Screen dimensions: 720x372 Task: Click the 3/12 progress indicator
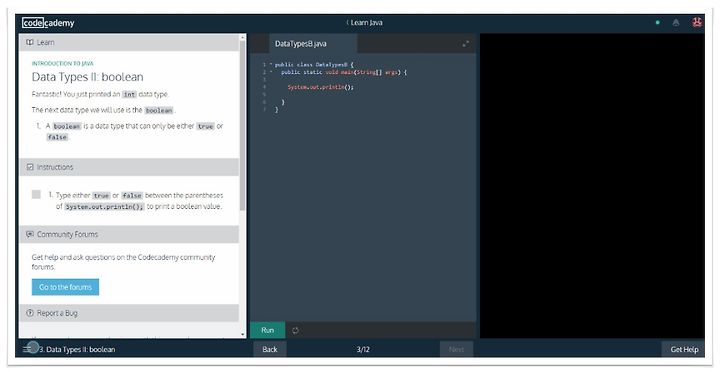(363, 349)
